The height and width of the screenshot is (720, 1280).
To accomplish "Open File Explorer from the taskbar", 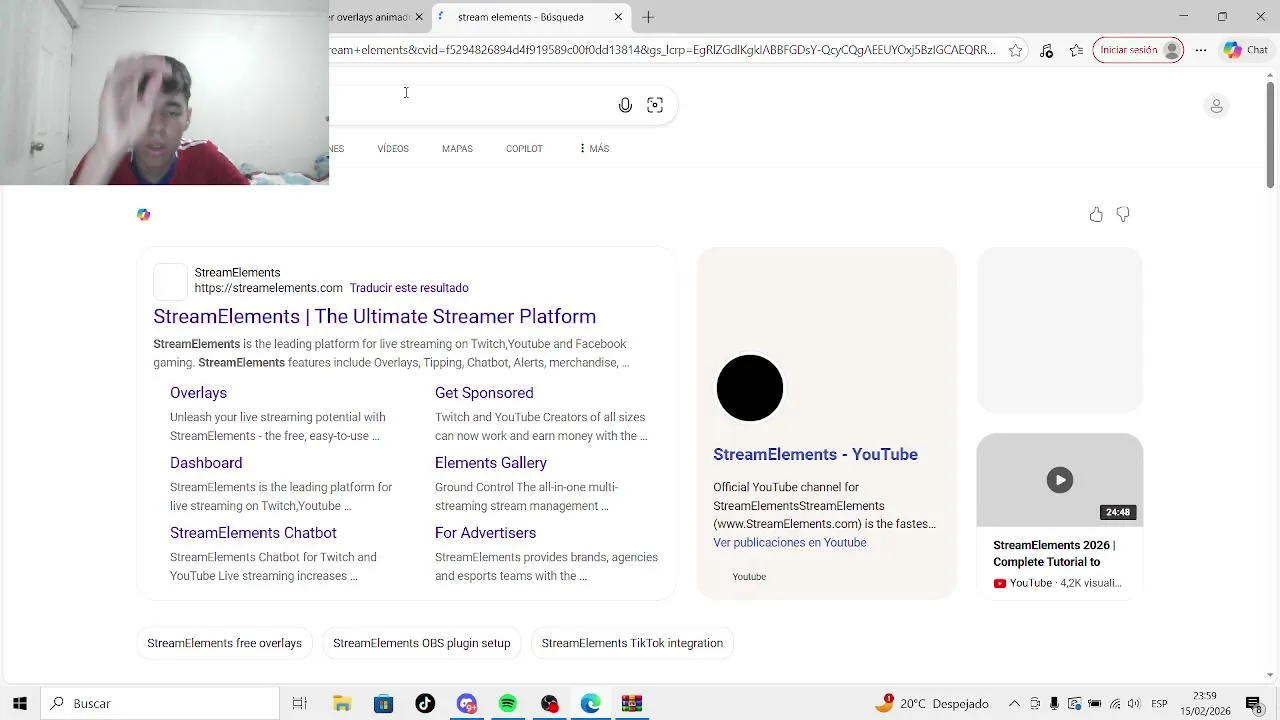I will (342, 703).
